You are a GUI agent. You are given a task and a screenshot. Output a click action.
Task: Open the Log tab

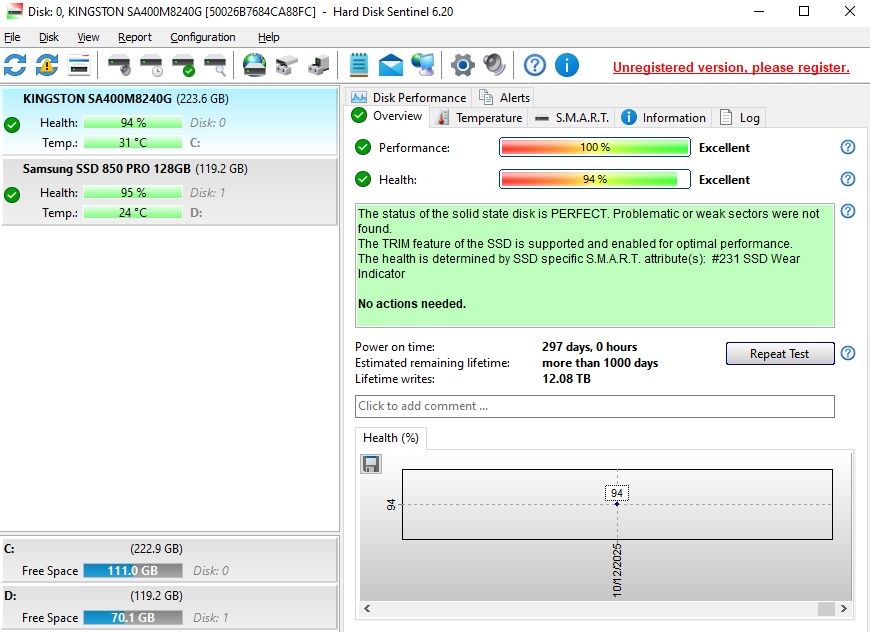coord(740,118)
